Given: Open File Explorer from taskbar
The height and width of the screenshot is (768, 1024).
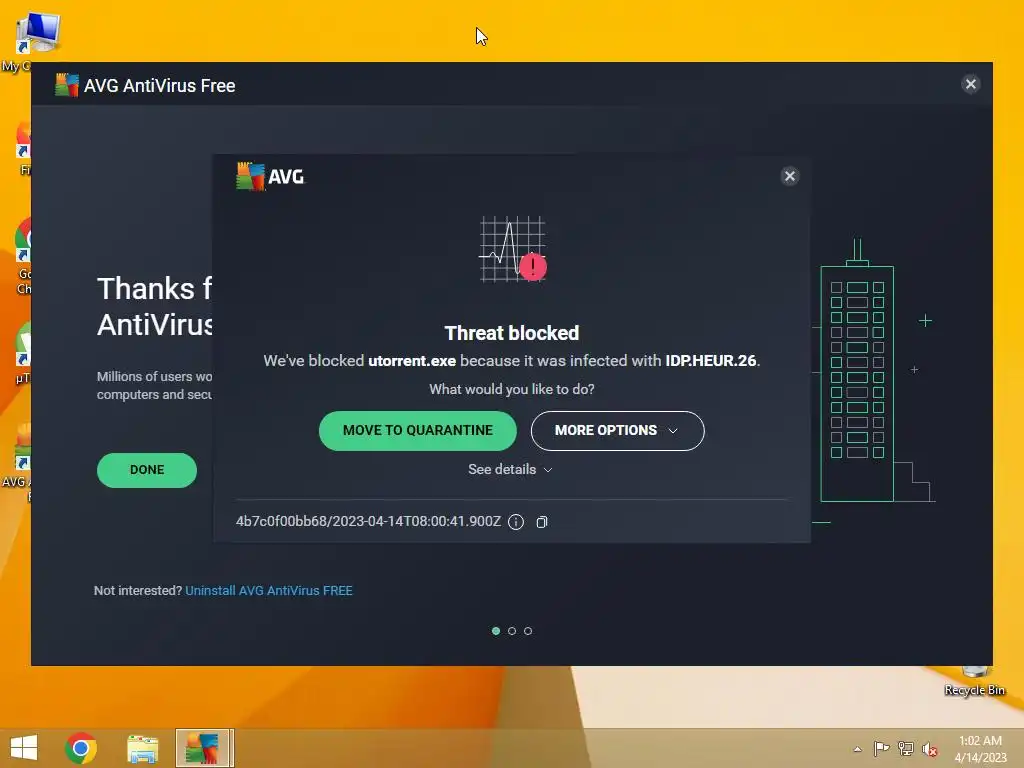Looking at the screenshot, I should 142,748.
